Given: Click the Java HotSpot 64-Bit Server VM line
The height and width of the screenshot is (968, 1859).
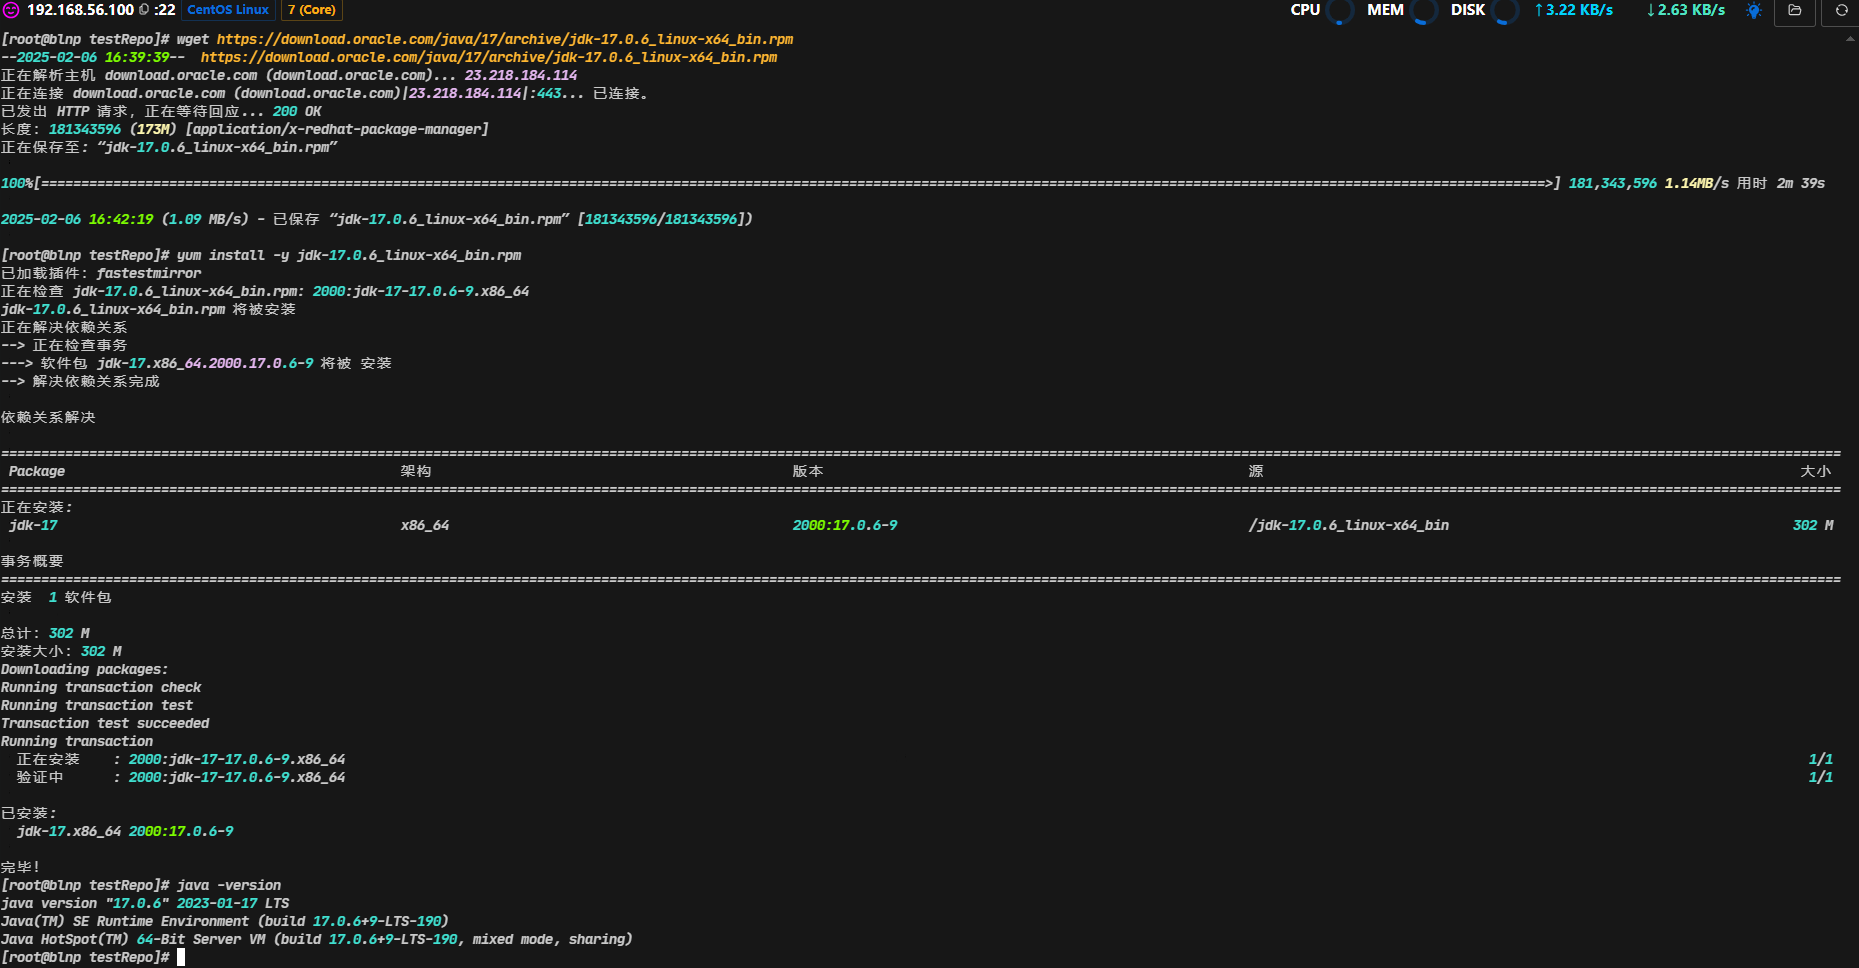Looking at the screenshot, I should click(x=317, y=939).
